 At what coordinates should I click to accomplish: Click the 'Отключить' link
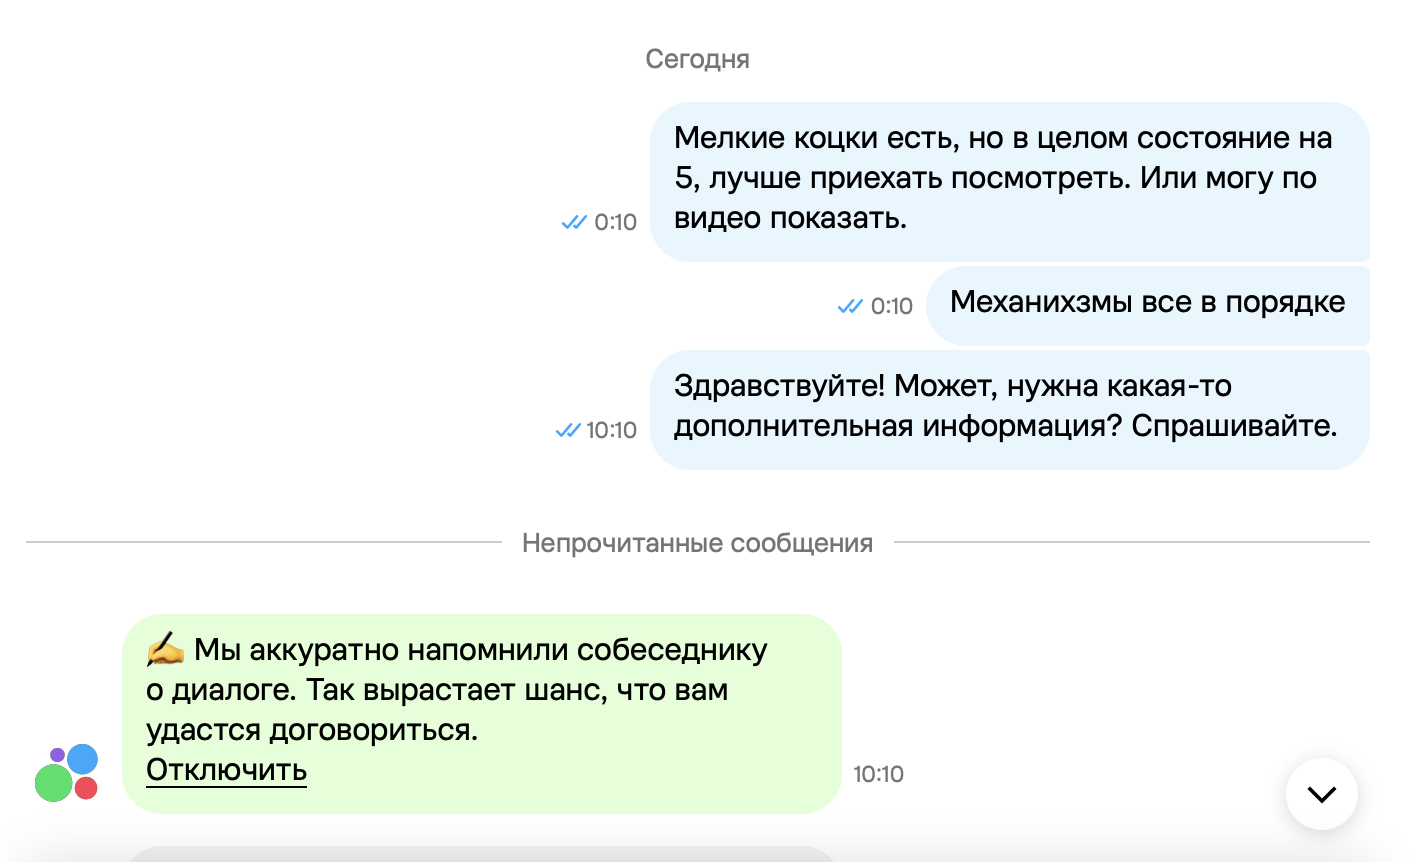click(226, 770)
